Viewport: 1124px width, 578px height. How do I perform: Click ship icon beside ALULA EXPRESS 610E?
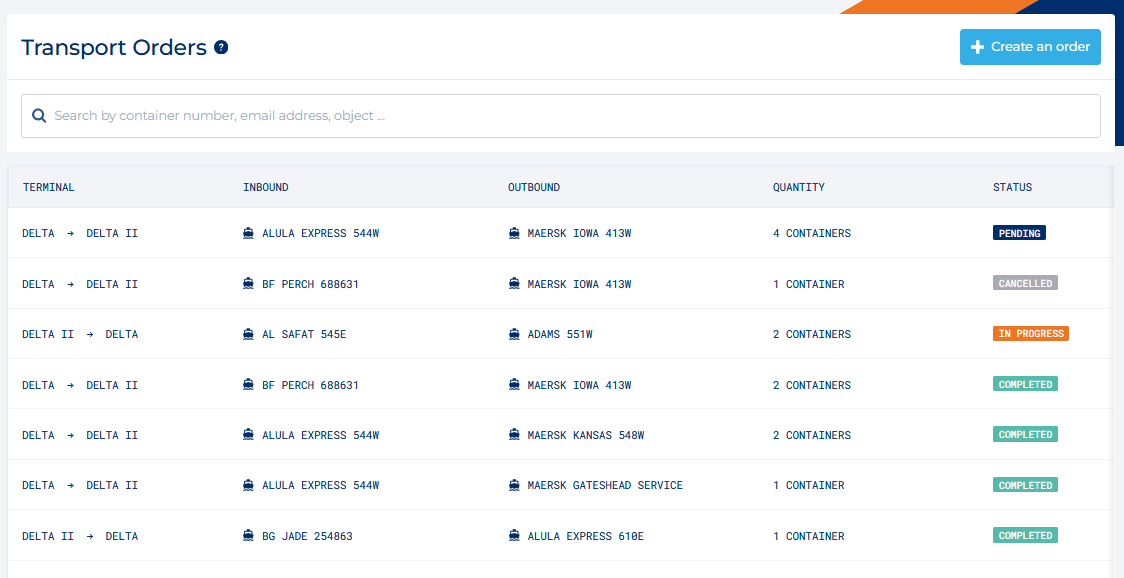tap(514, 536)
